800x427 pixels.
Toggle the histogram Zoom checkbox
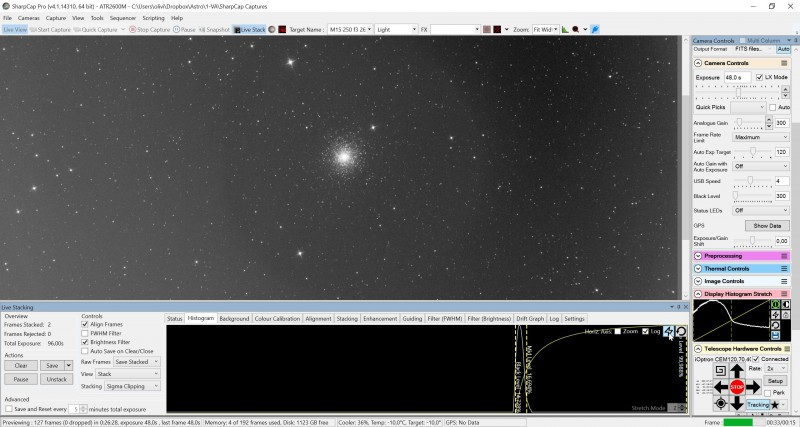(617, 332)
